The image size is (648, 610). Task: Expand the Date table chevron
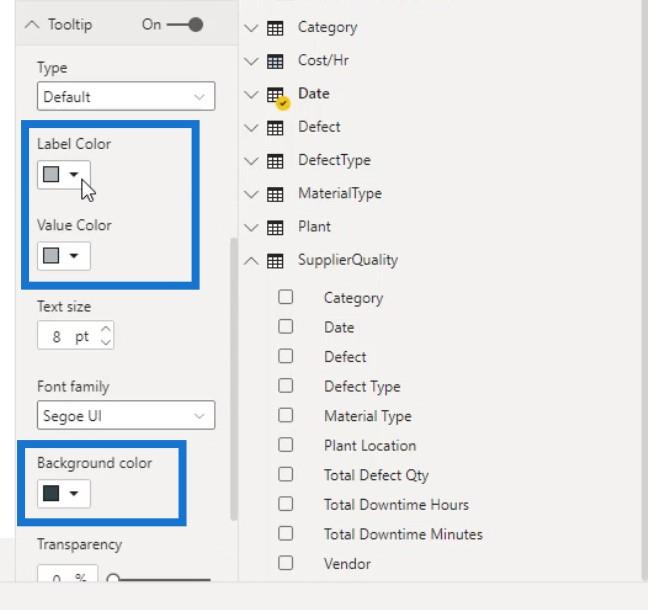point(251,95)
